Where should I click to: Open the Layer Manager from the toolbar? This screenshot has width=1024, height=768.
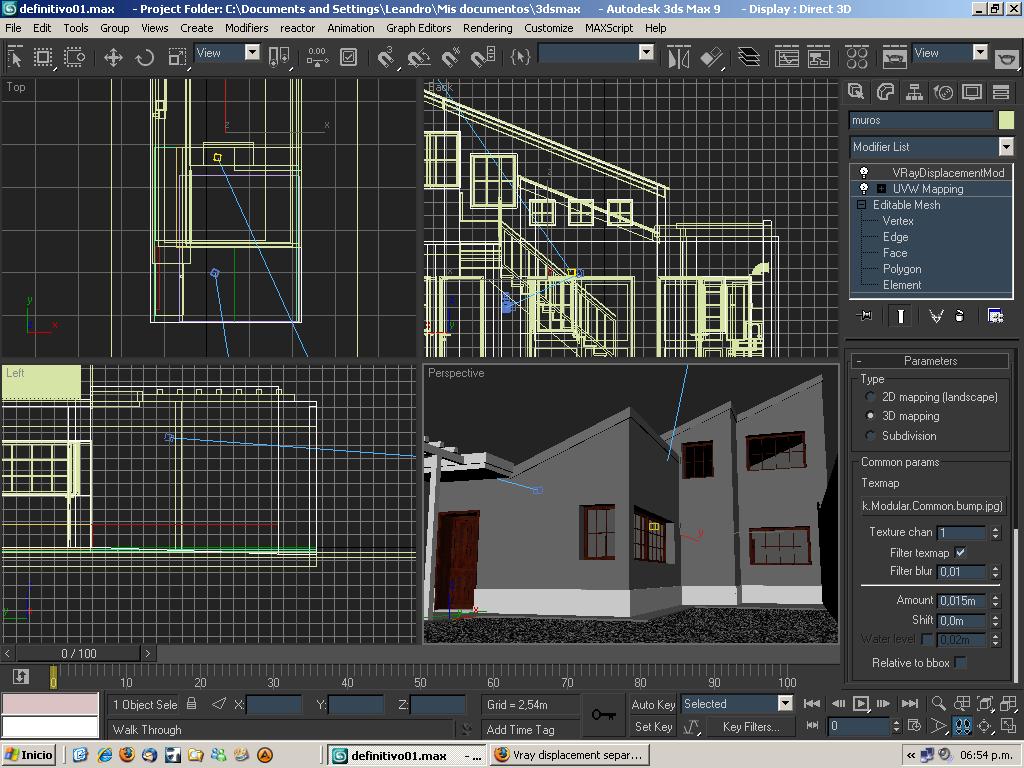pos(748,57)
